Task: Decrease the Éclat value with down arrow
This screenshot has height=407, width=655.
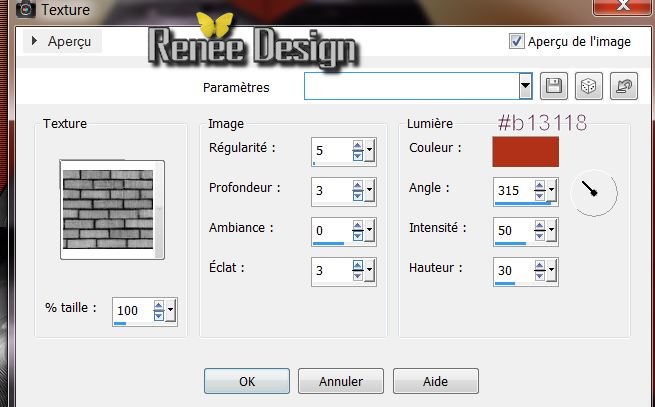Action: pos(358,276)
